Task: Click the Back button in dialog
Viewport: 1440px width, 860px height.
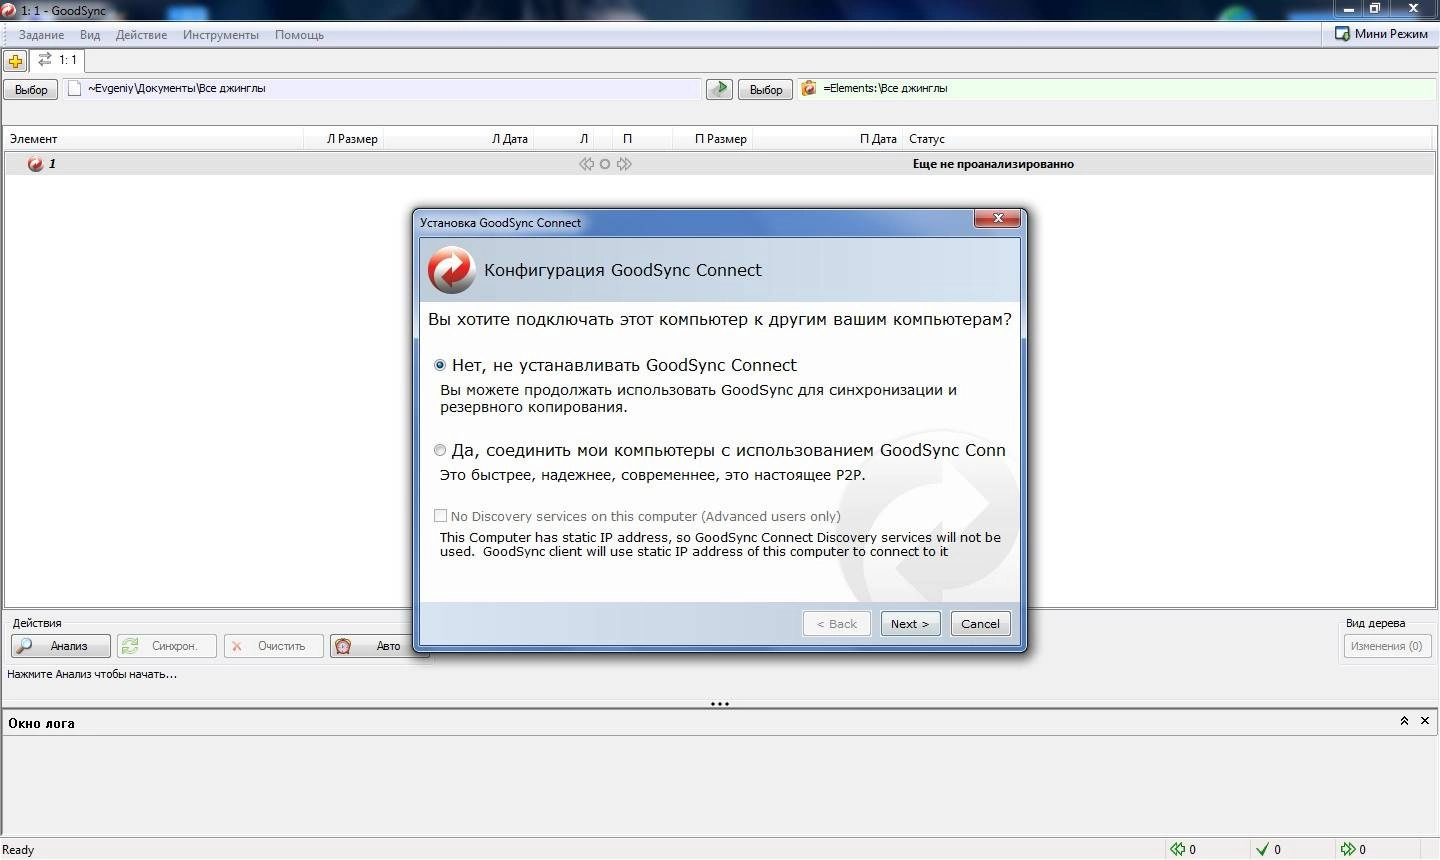Action: (x=837, y=624)
